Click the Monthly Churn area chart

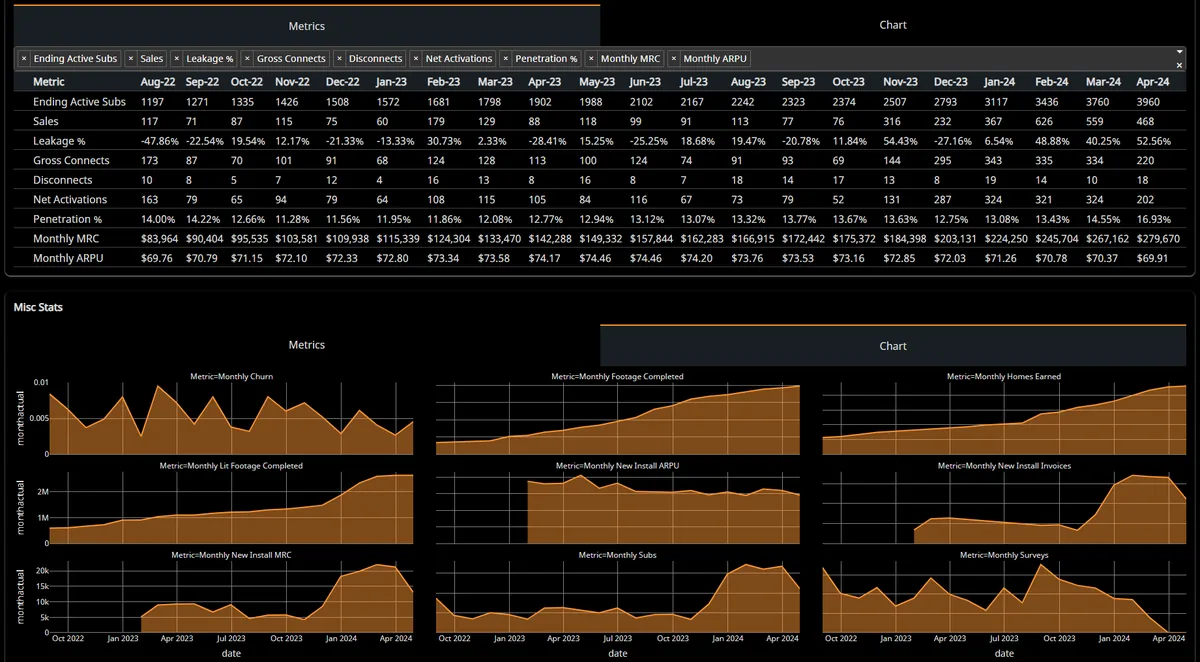tap(231, 418)
